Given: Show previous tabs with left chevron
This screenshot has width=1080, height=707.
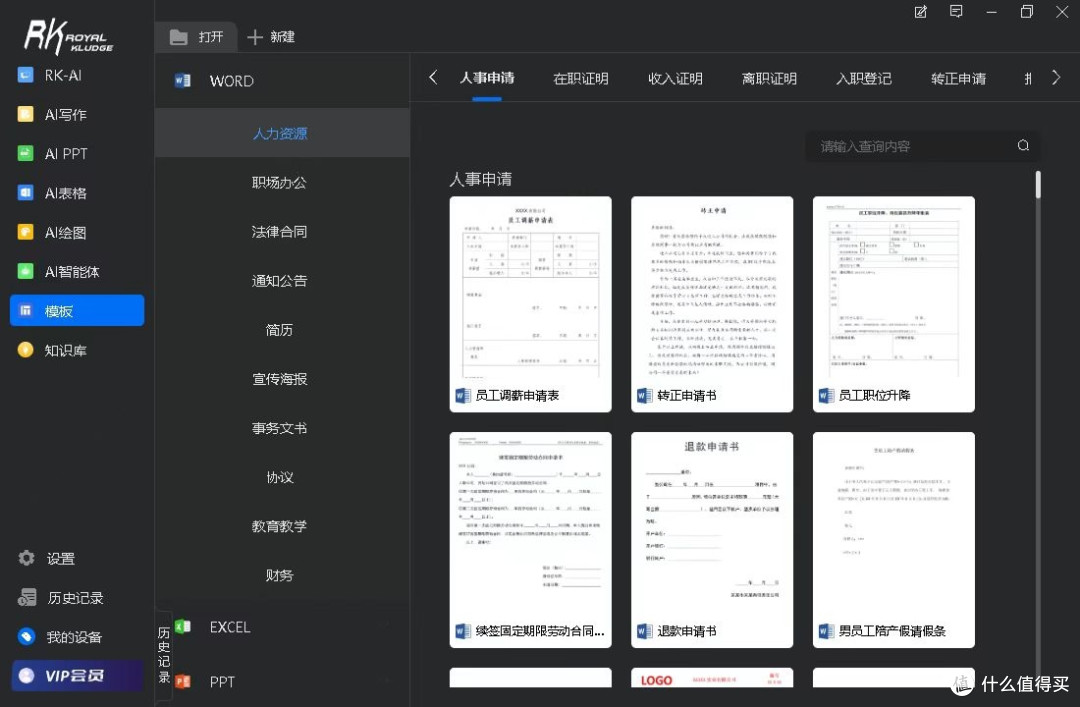Looking at the screenshot, I should click(433, 77).
